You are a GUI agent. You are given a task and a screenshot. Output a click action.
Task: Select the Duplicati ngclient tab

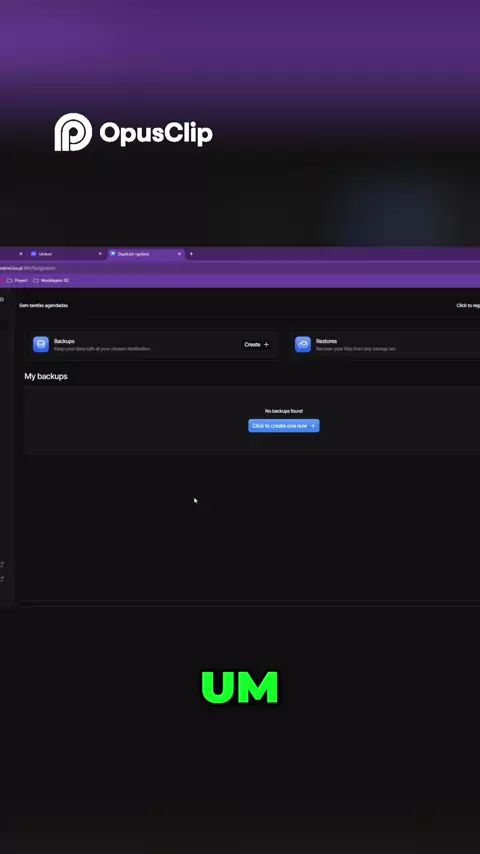(x=145, y=254)
